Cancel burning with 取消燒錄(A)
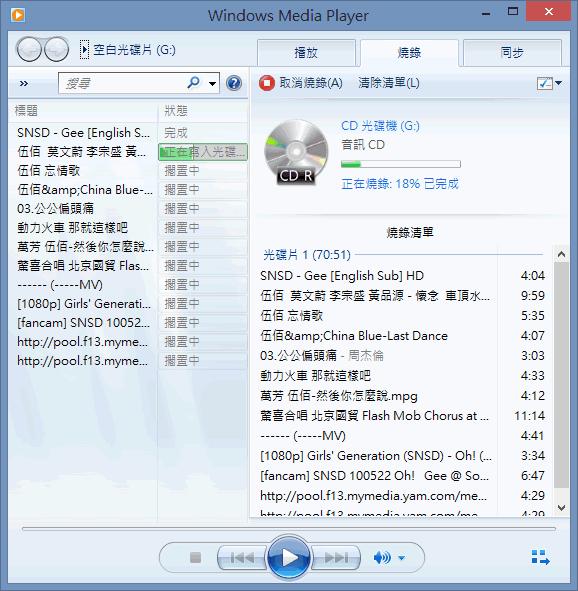Image resolution: width=578 pixels, height=591 pixels. (301, 83)
